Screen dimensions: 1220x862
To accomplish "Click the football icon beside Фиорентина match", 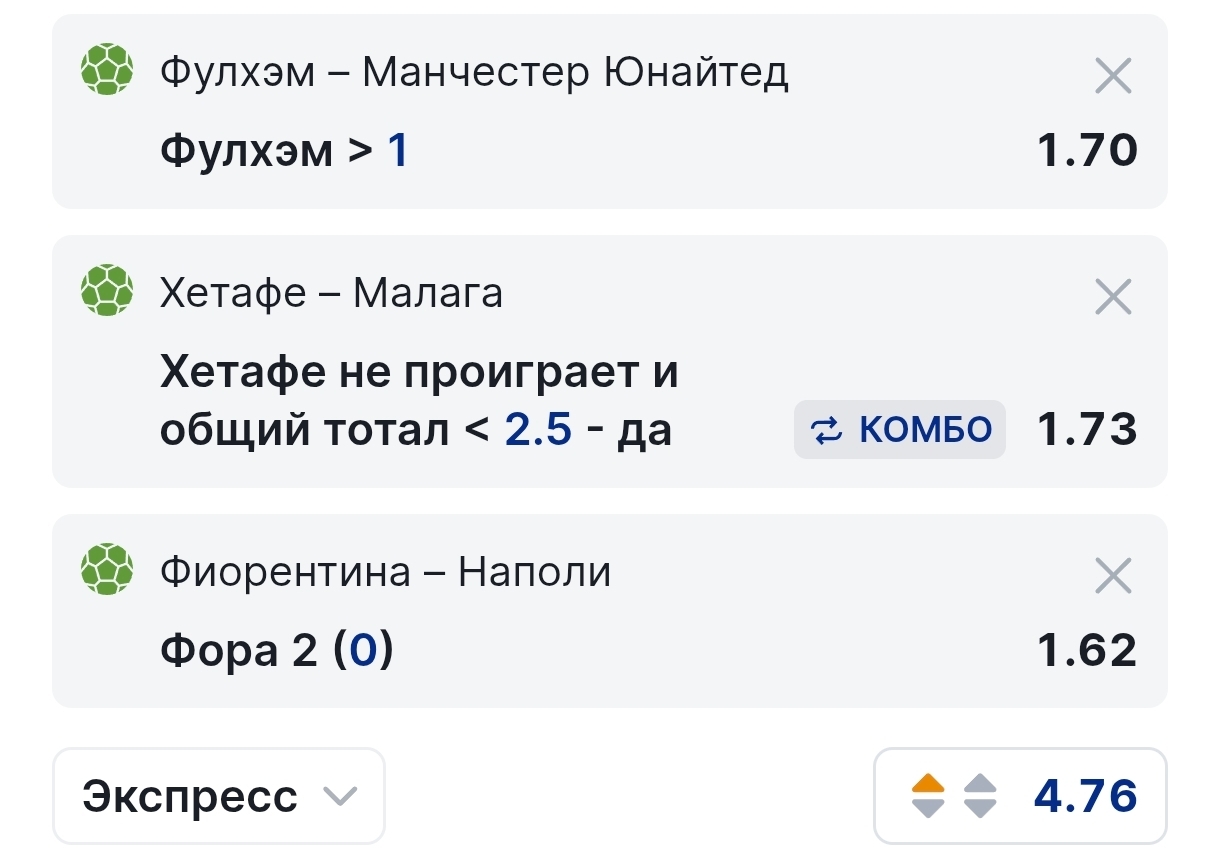I will pyautogui.click(x=106, y=570).
